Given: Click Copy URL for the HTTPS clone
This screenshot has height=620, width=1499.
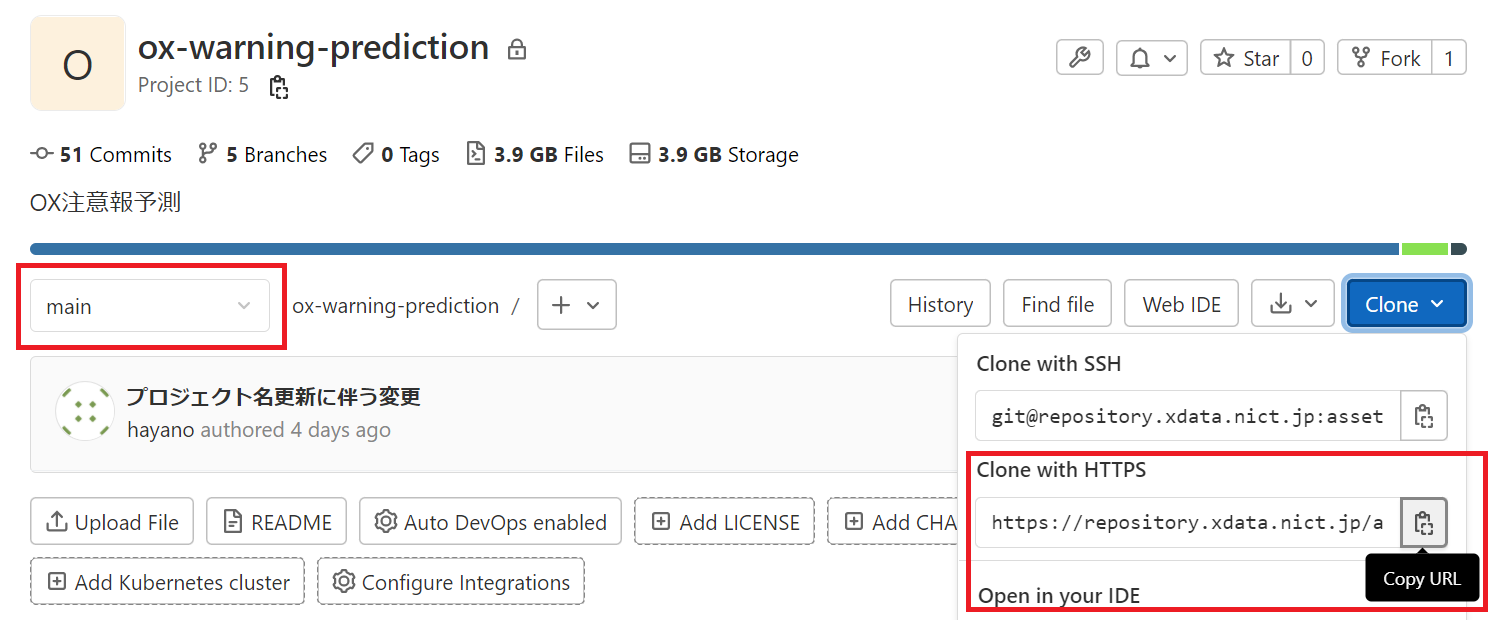Looking at the screenshot, I should (x=1424, y=522).
